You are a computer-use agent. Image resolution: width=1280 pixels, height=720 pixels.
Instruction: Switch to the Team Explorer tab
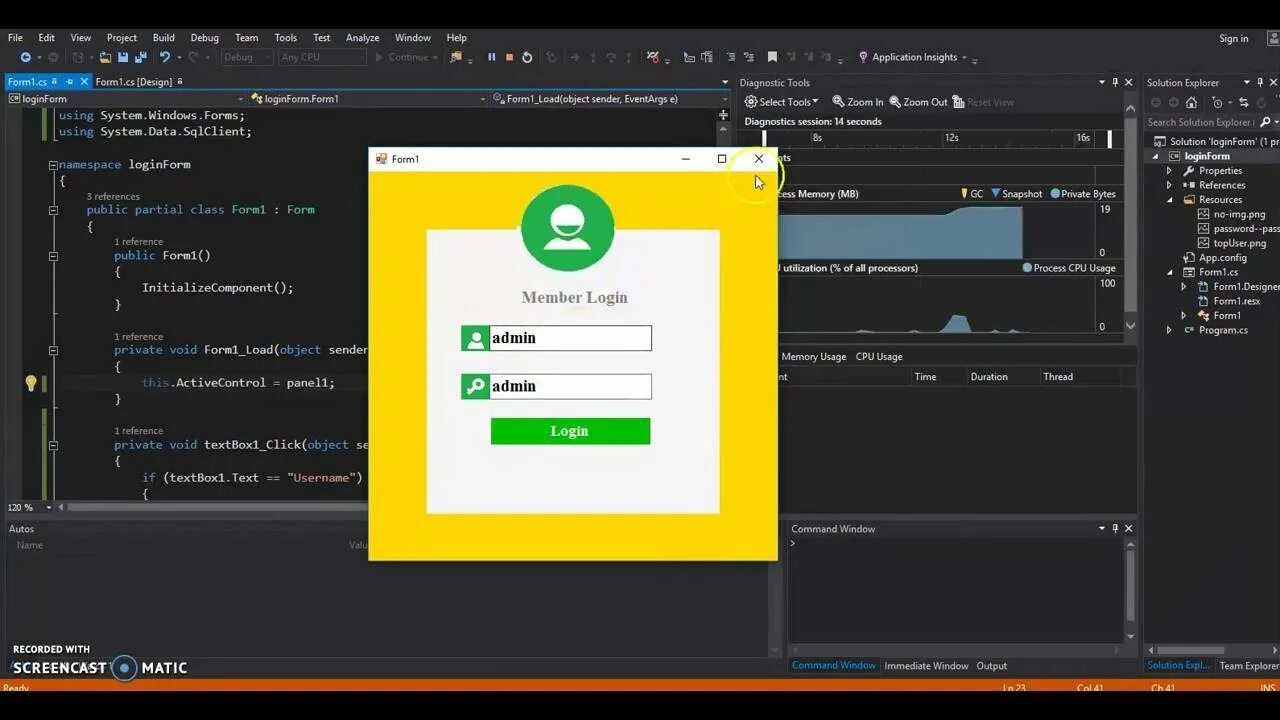click(x=1248, y=666)
